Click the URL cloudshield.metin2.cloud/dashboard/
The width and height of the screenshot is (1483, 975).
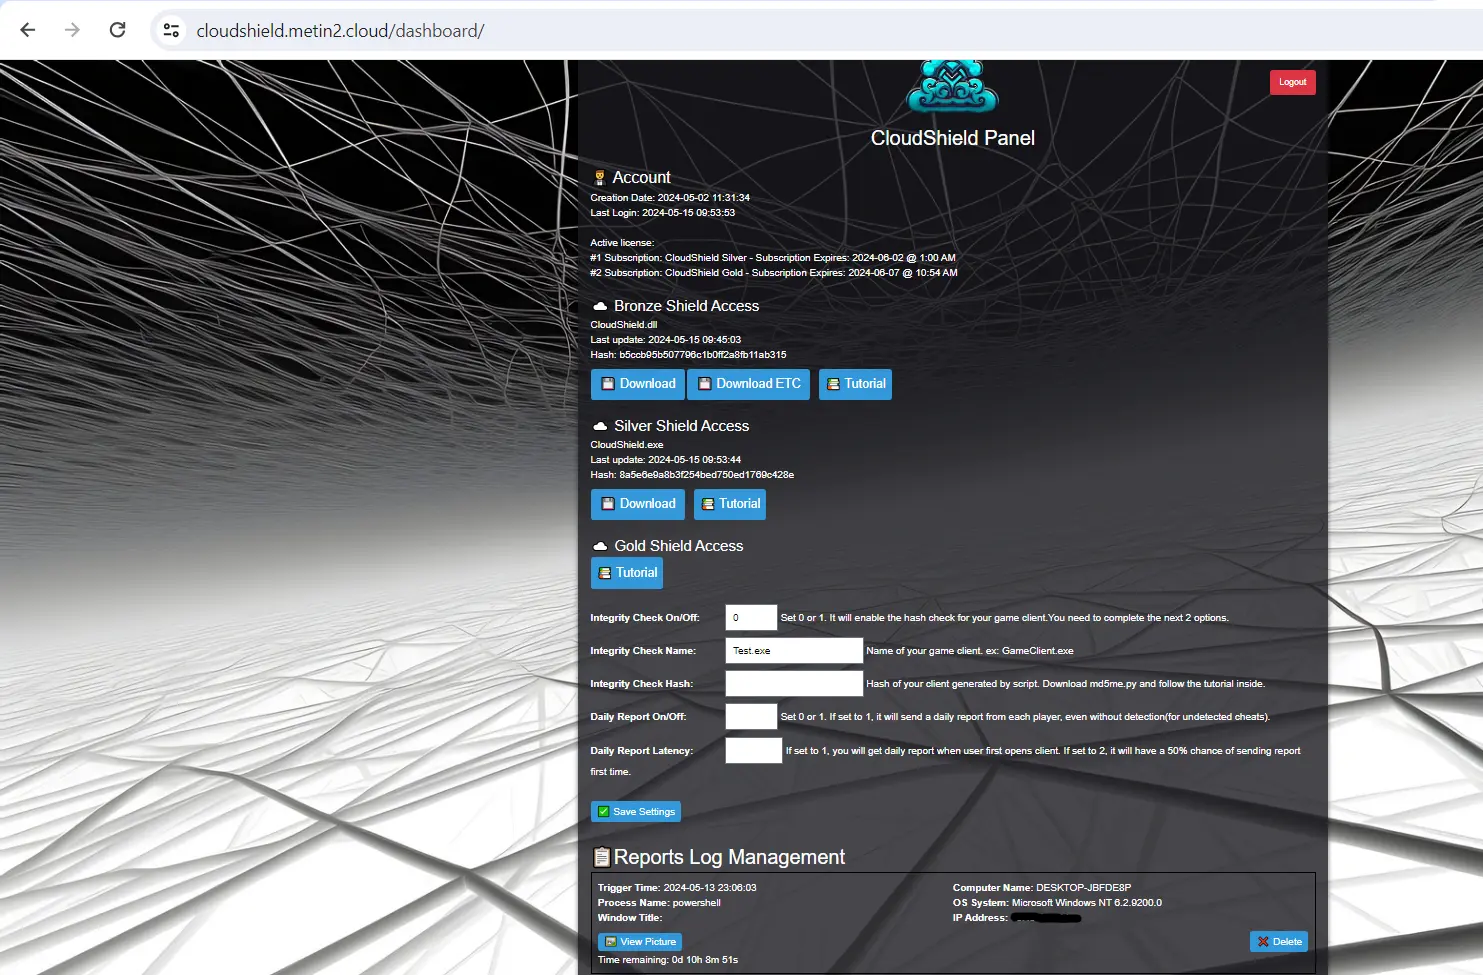340,31
